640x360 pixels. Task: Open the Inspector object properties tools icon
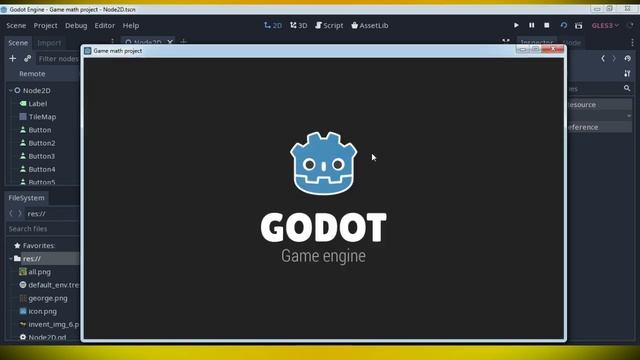pyautogui.click(x=627, y=73)
